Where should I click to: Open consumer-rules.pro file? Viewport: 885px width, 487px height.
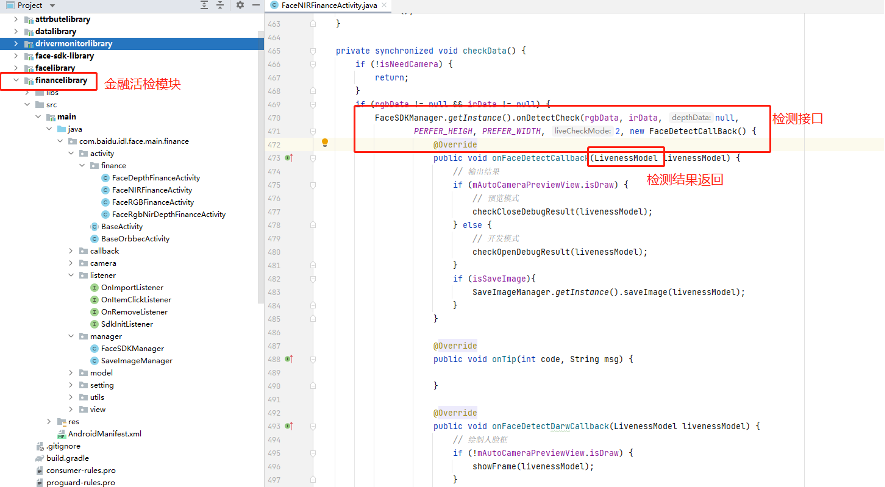pos(81,471)
